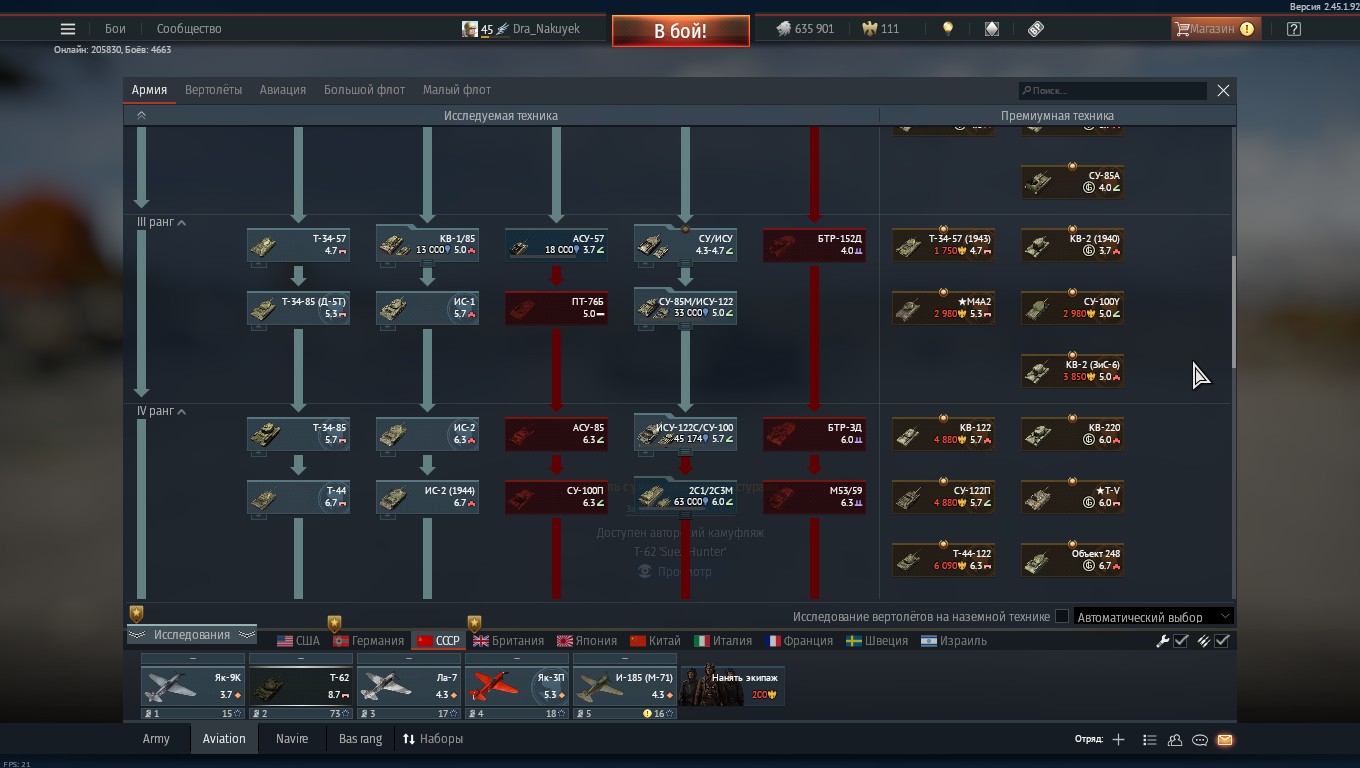
Task: Open the lightbulb hints icon
Action: (948, 29)
